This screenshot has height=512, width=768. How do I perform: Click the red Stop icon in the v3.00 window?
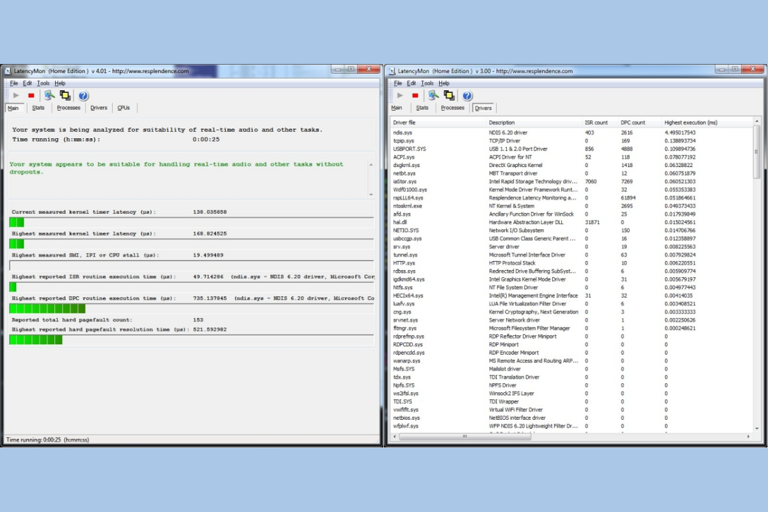[x=415, y=96]
